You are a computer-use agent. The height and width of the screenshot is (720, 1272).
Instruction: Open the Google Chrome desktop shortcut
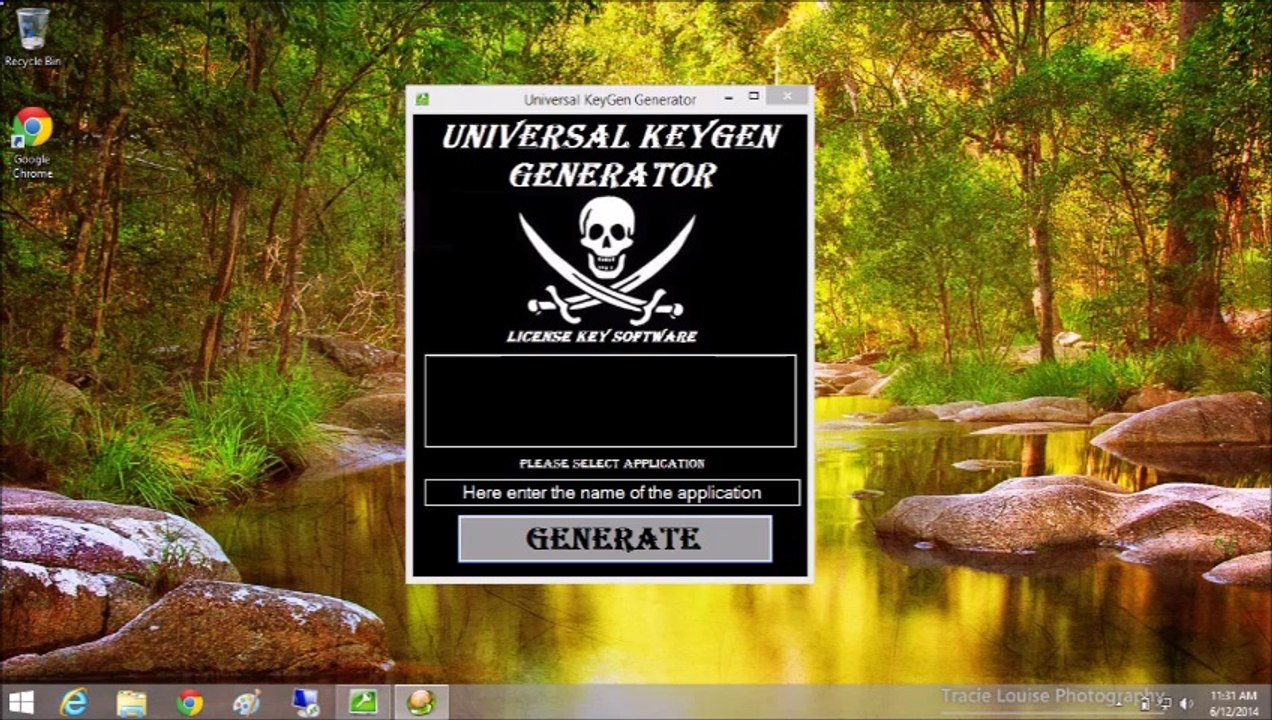click(32, 143)
